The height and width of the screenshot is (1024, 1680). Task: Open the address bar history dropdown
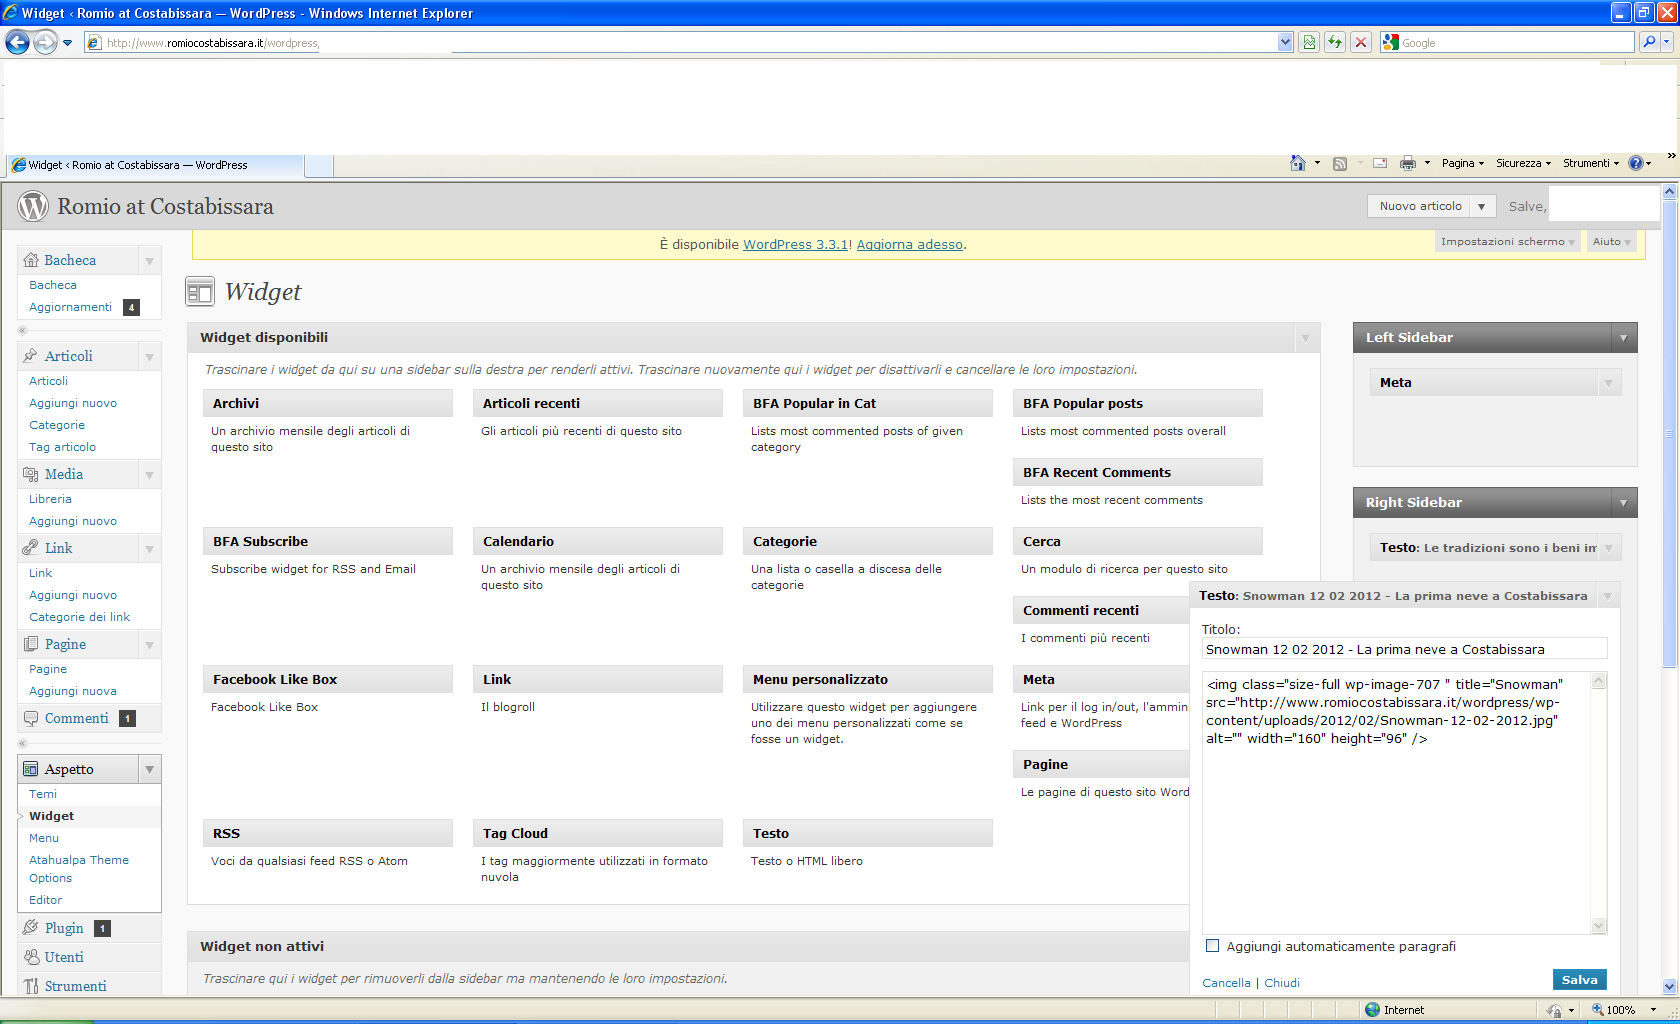[x=1285, y=42]
